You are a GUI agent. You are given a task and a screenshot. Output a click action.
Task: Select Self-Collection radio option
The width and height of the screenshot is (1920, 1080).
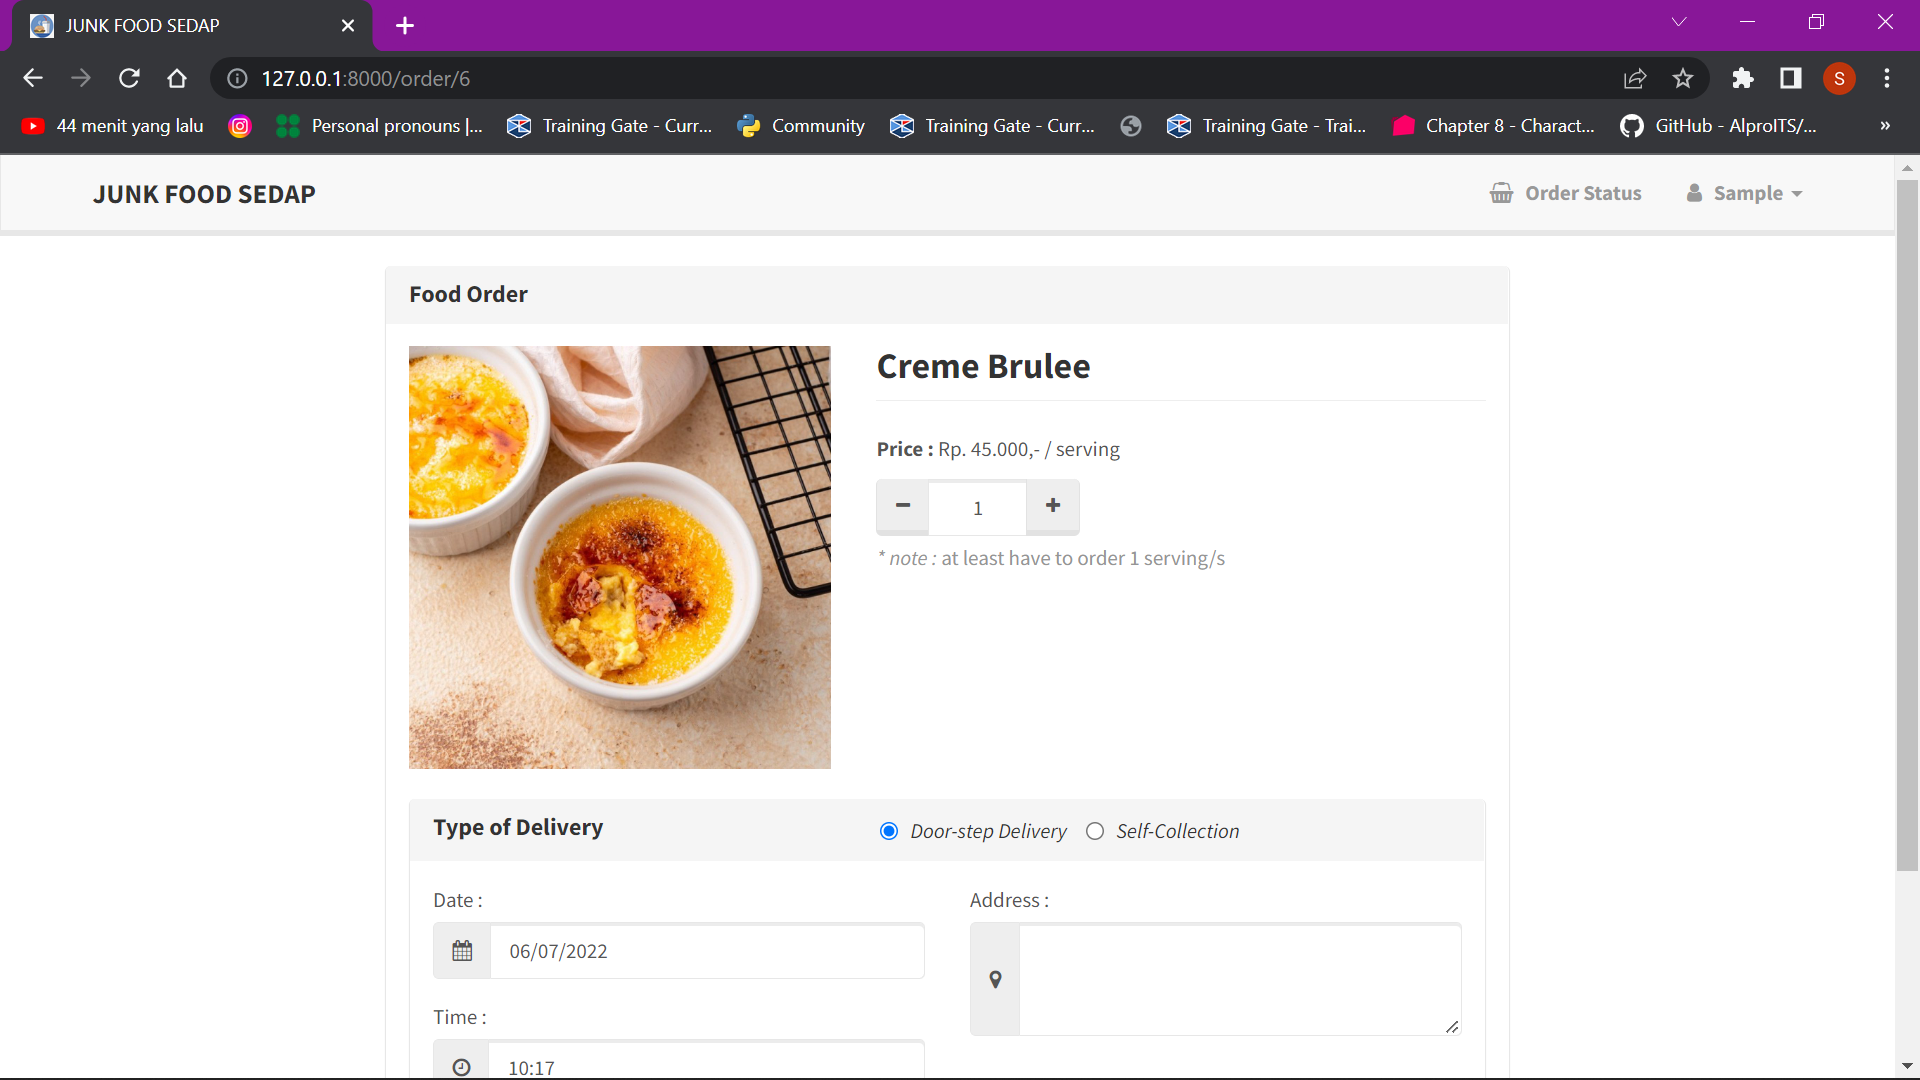click(x=1095, y=831)
